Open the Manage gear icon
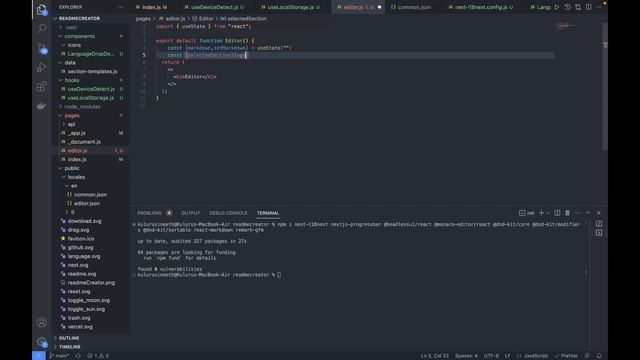Viewport: 640px width, 360px height. [42, 342]
